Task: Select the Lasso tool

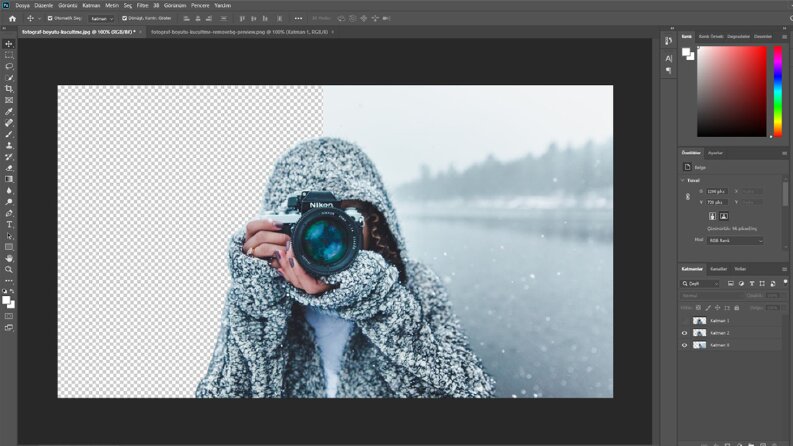Action: coord(9,66)
